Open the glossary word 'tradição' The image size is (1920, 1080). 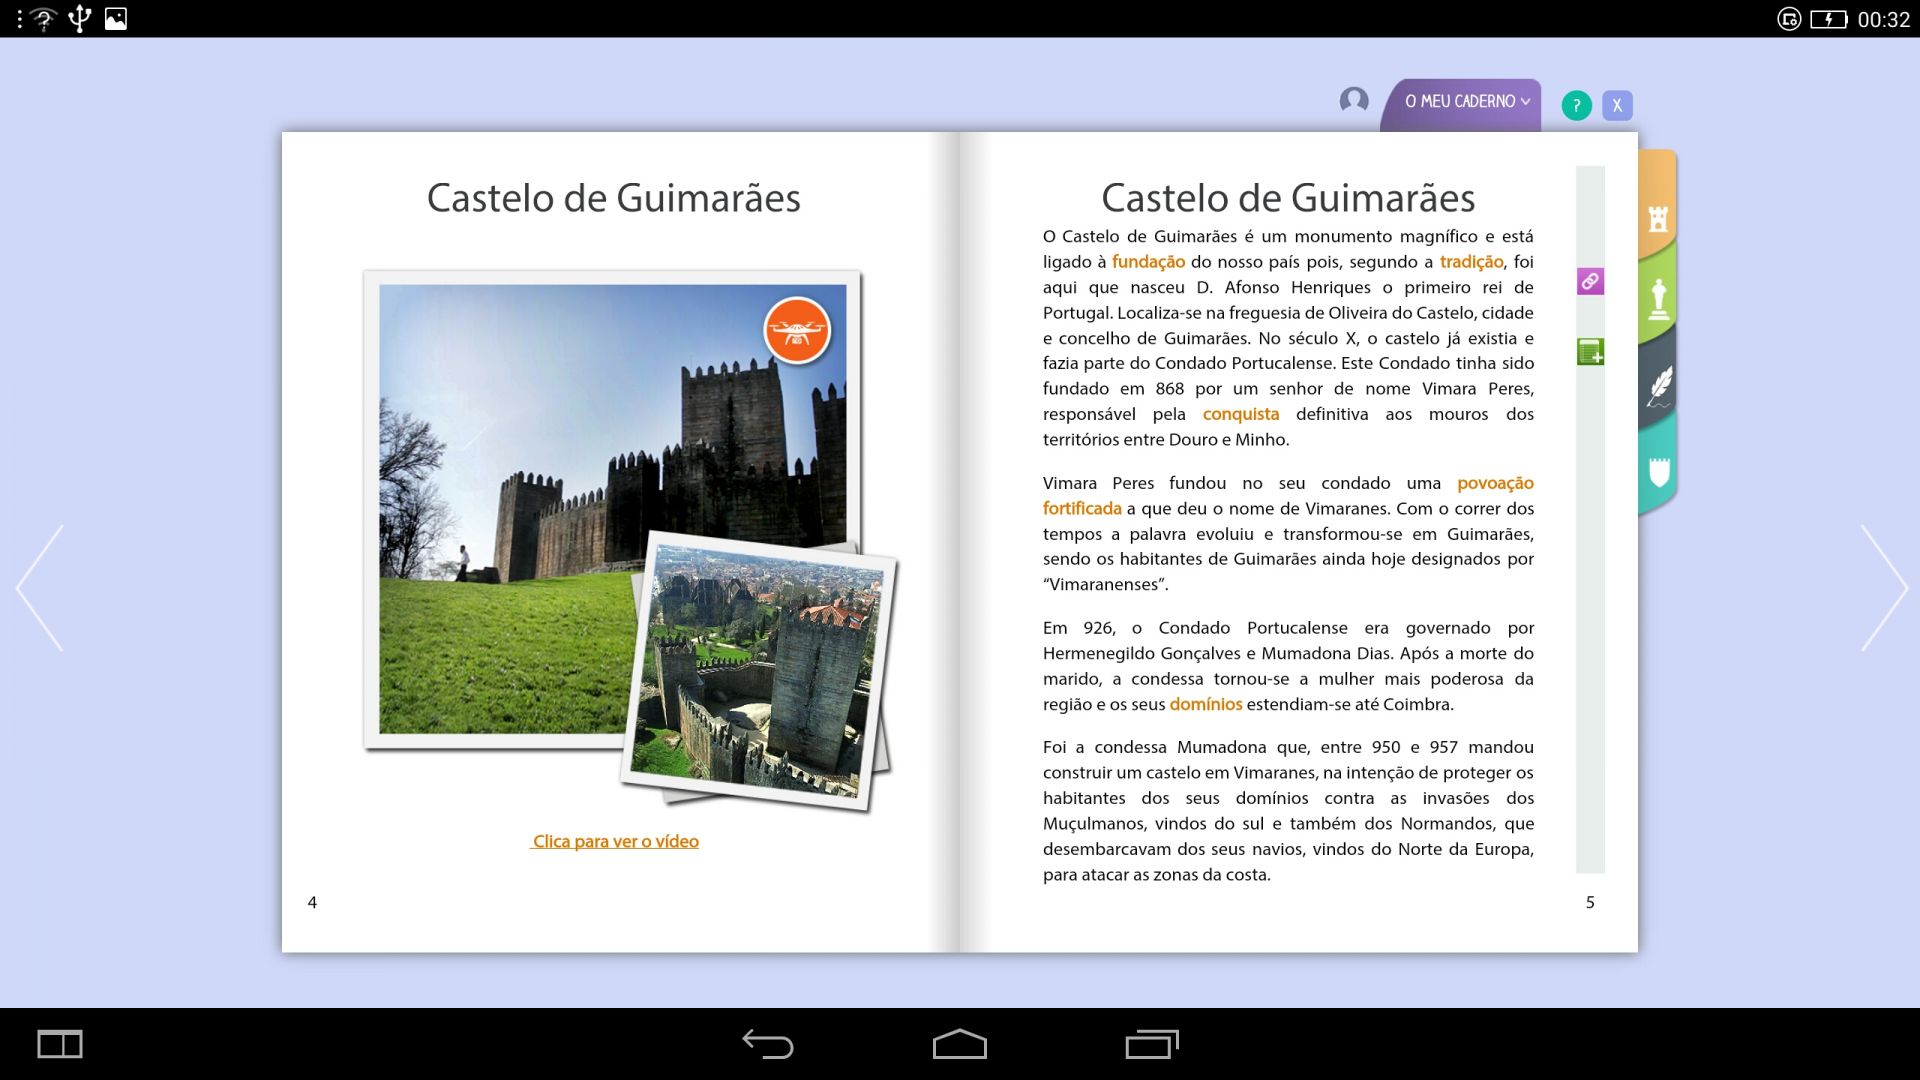pos(1471,262)
